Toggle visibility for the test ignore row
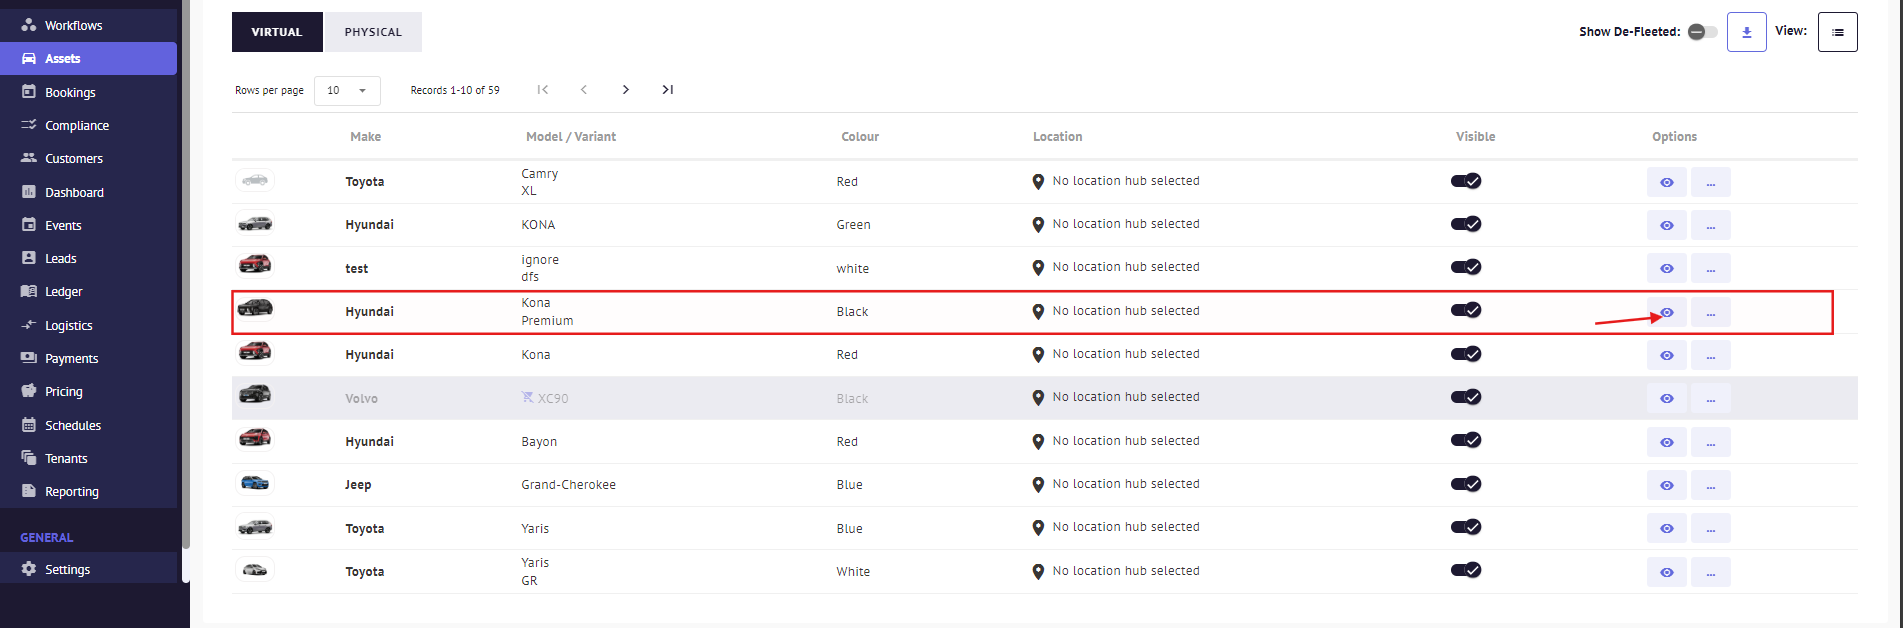This screenshot has height=628, width=1903. pyautogui.click(x=1466, y=267)
